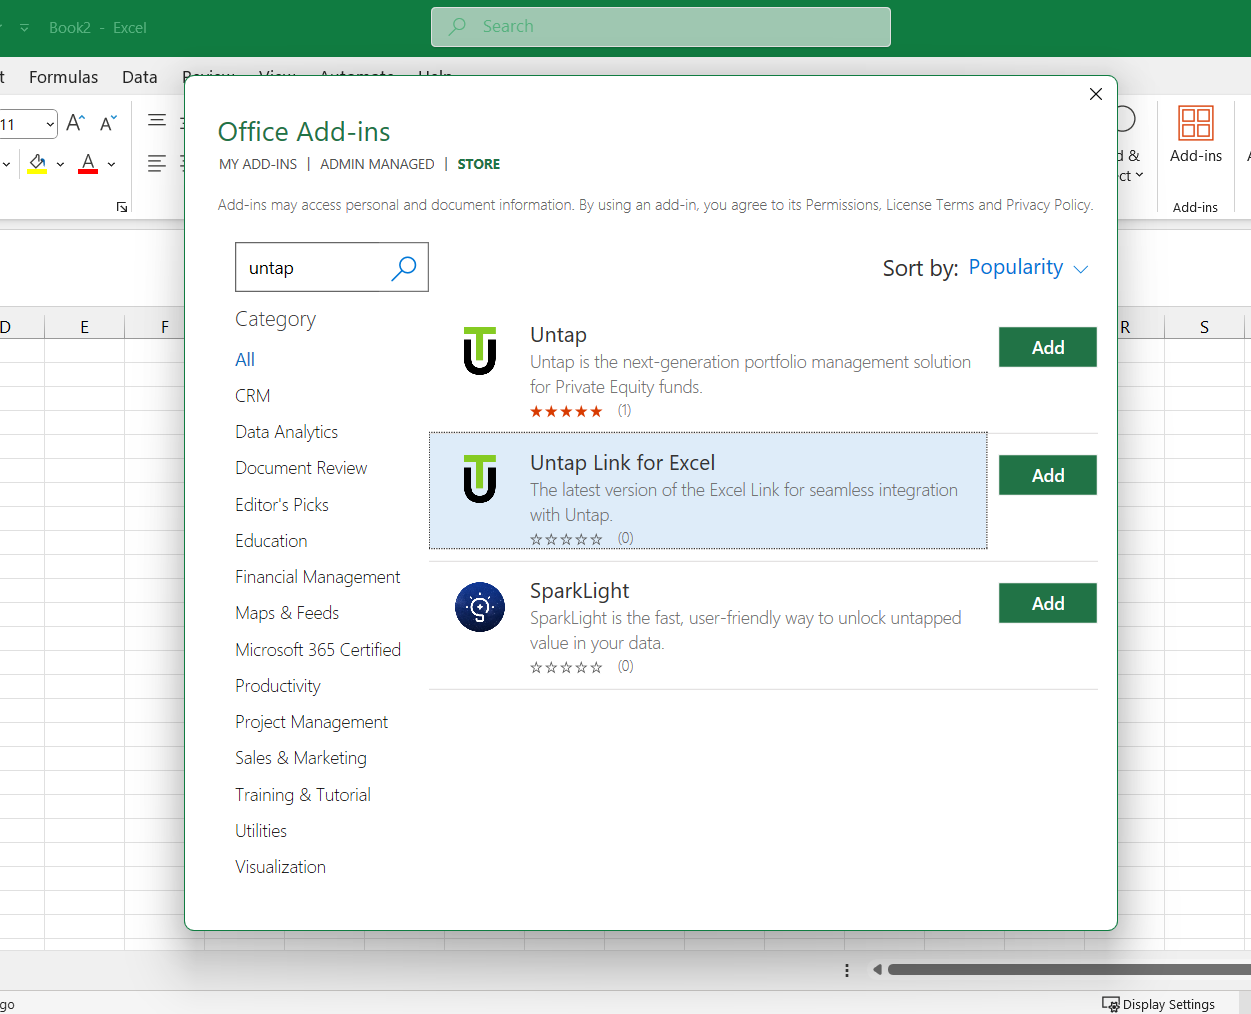Select column E header
This screenshot has height=1014, width=1251.
pyautogui.click(x=84, y=327)
